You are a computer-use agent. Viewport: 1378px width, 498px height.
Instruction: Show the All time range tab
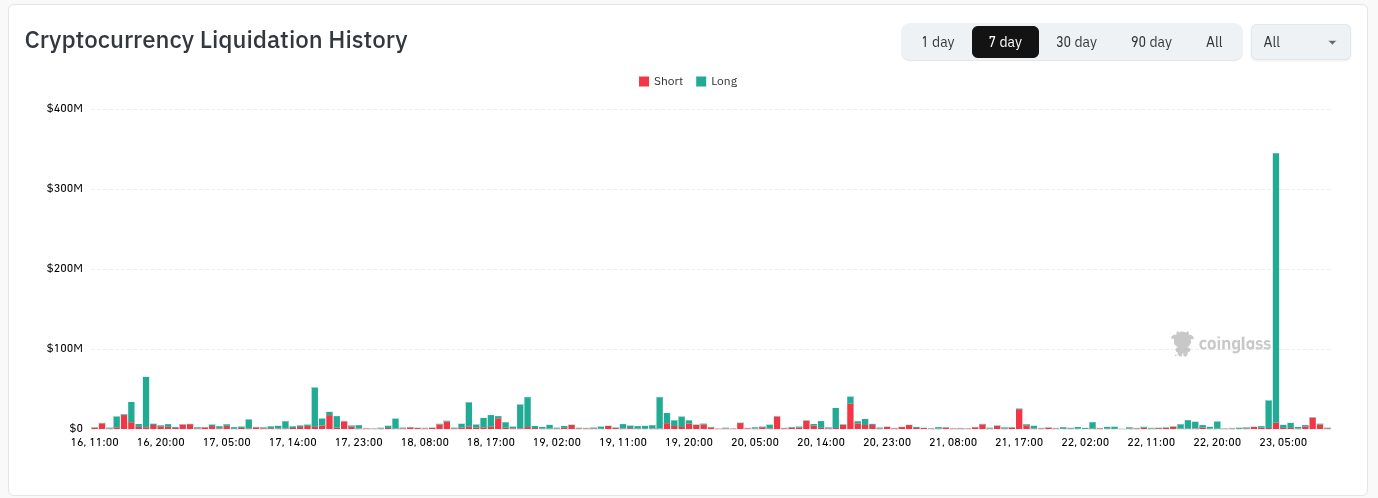point(1214,42)
